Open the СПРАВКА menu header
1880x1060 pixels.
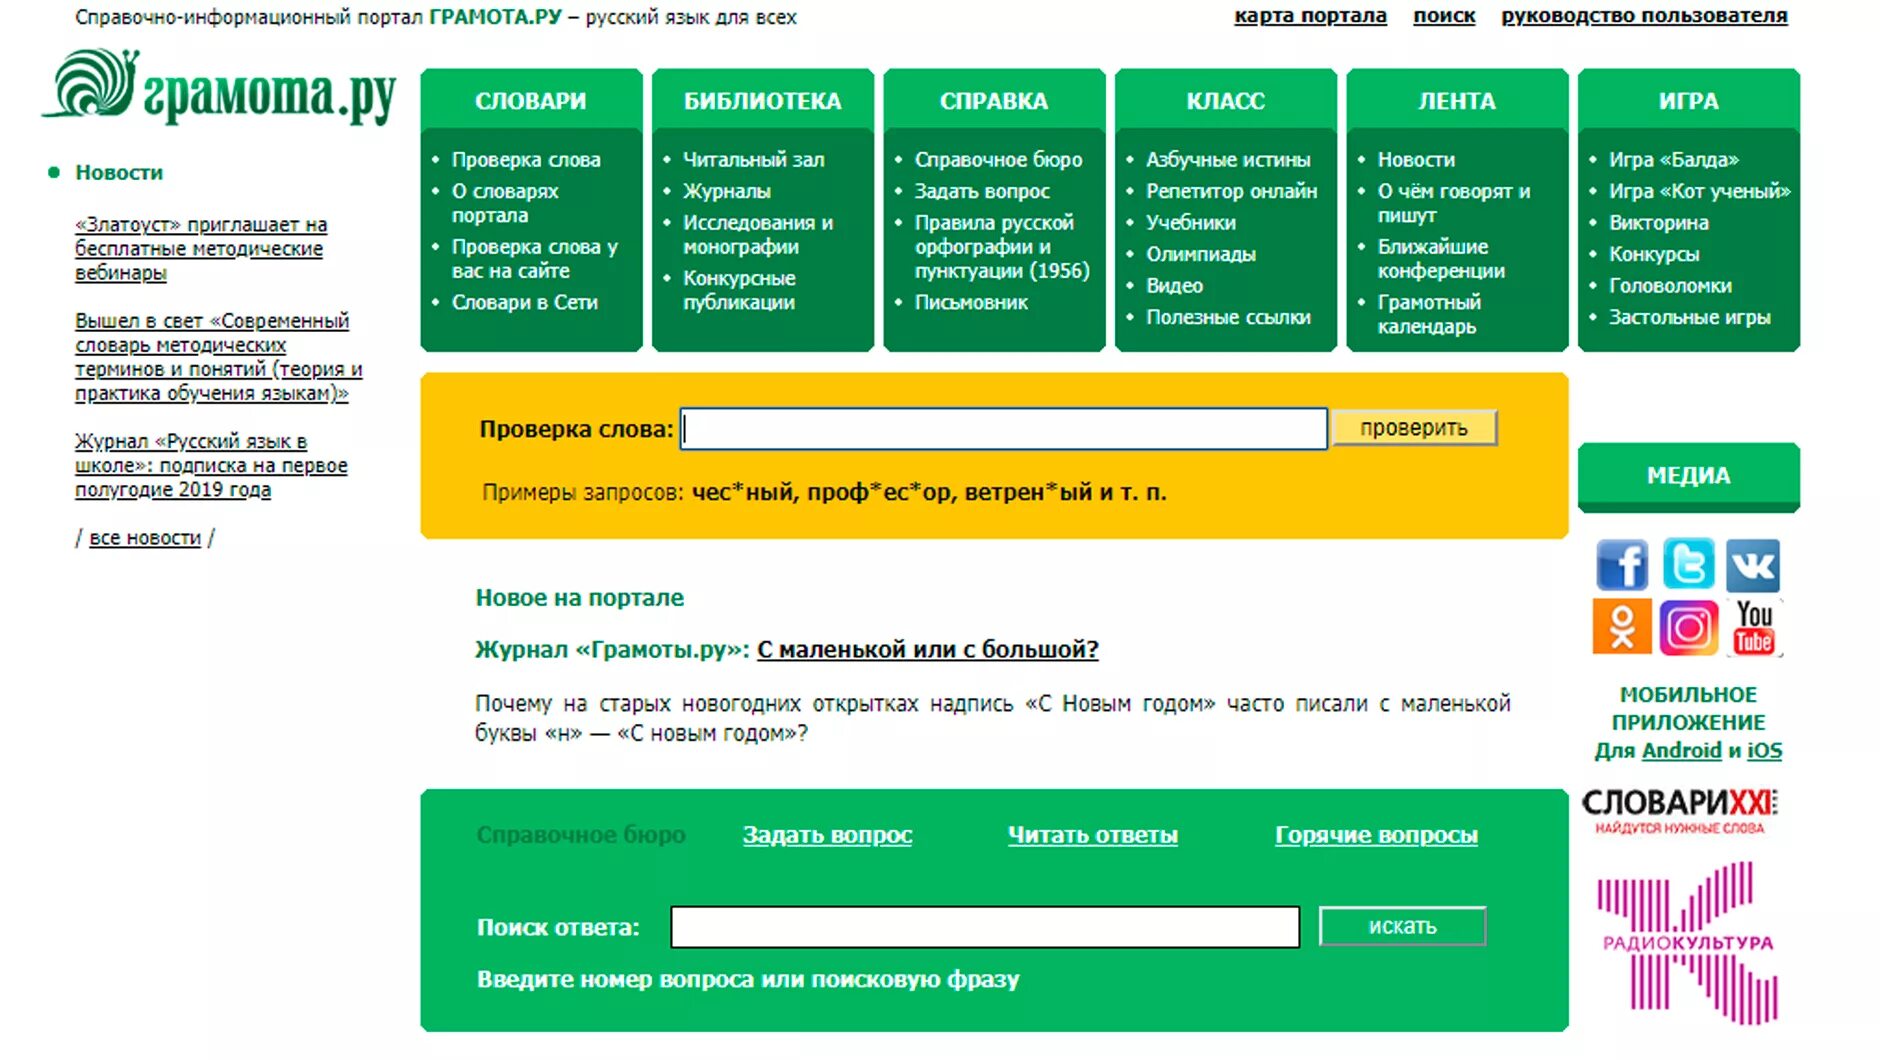pyautogui.click(x=994, y=101)
